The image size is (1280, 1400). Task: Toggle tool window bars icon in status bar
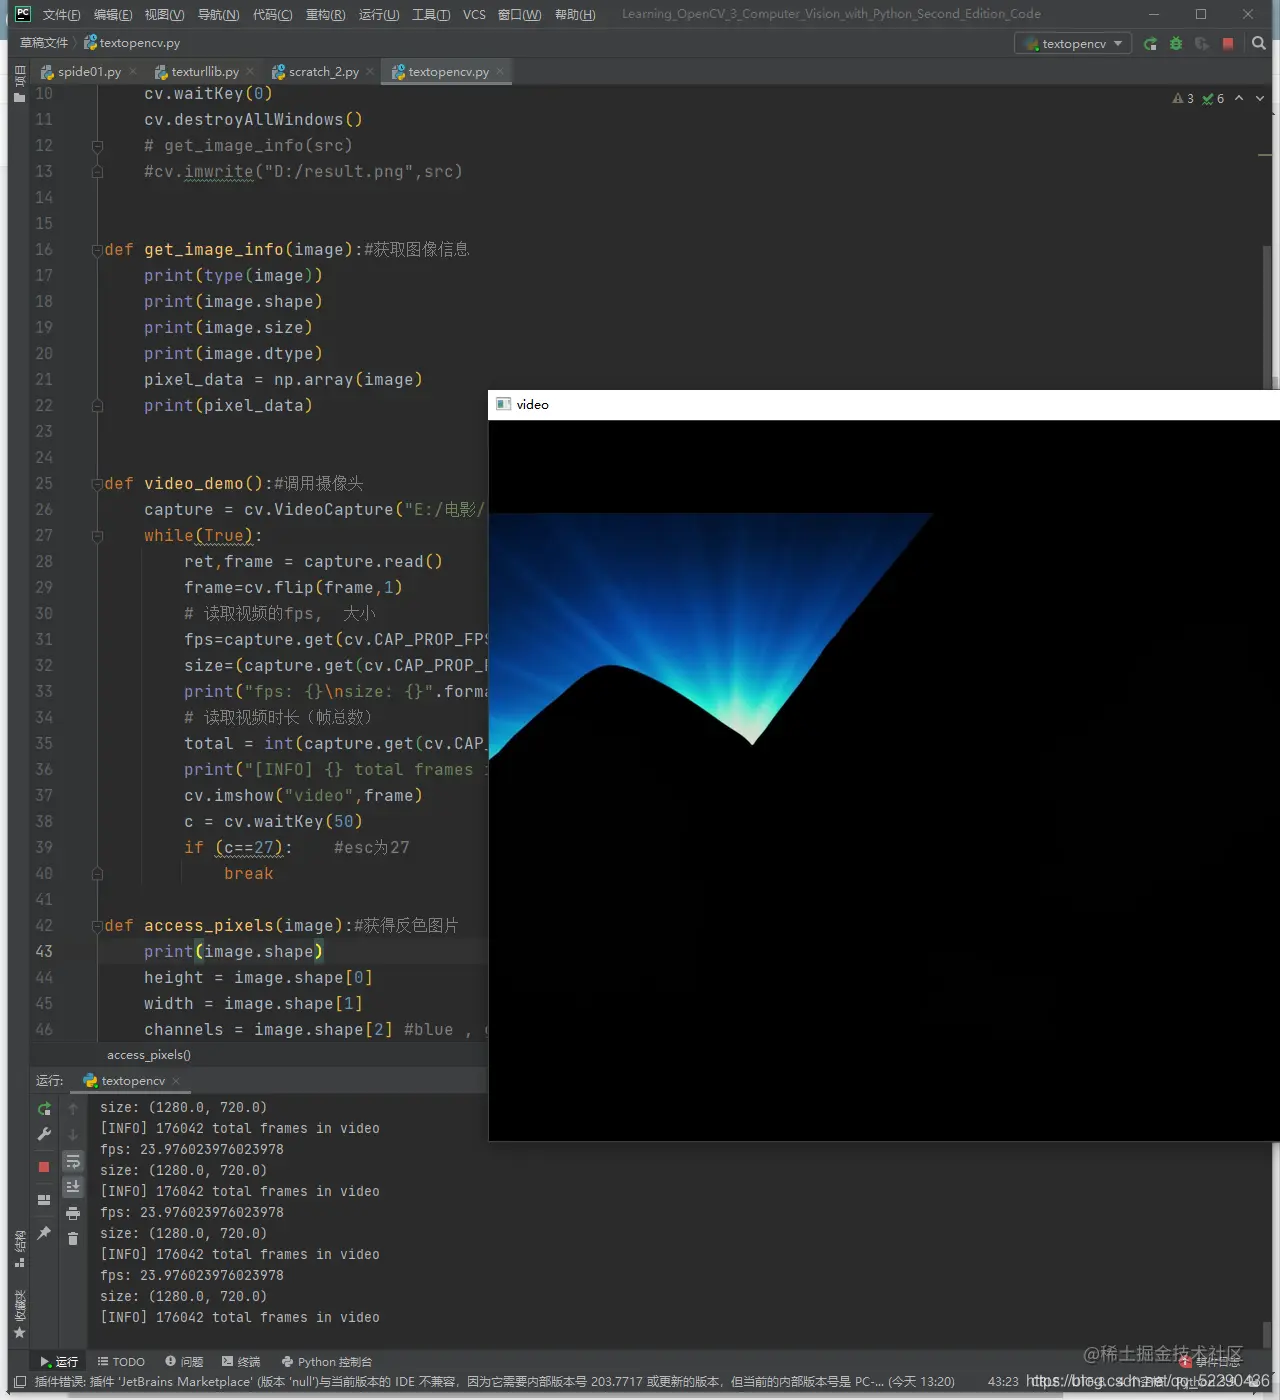coord(20,1382)
